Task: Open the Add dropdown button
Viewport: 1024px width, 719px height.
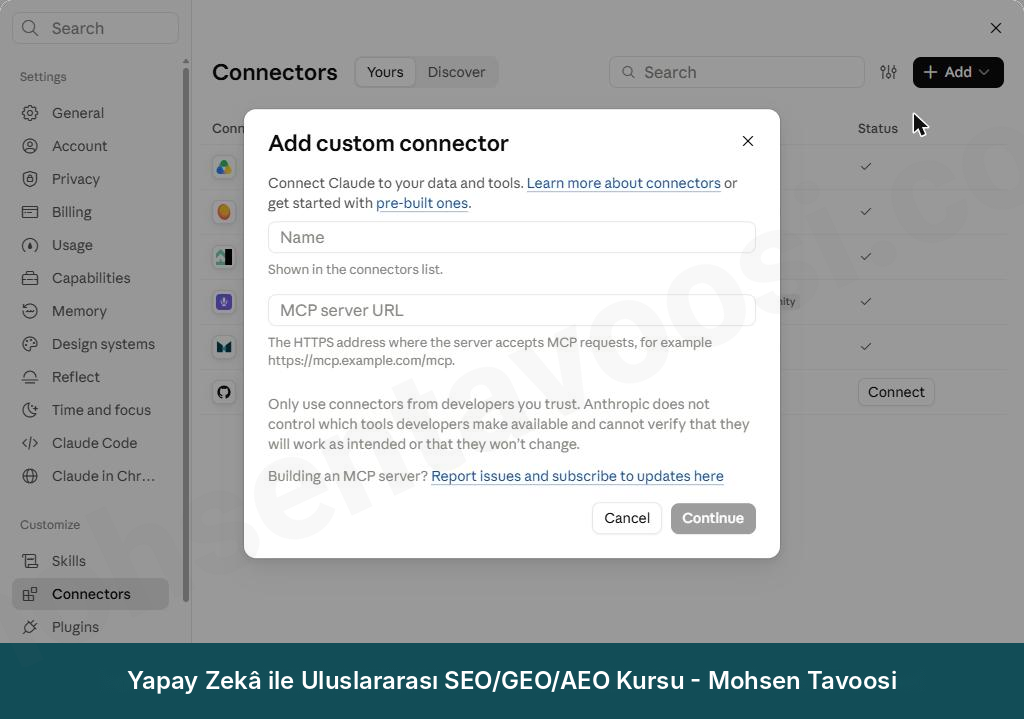Action: (x=957, y=72)
